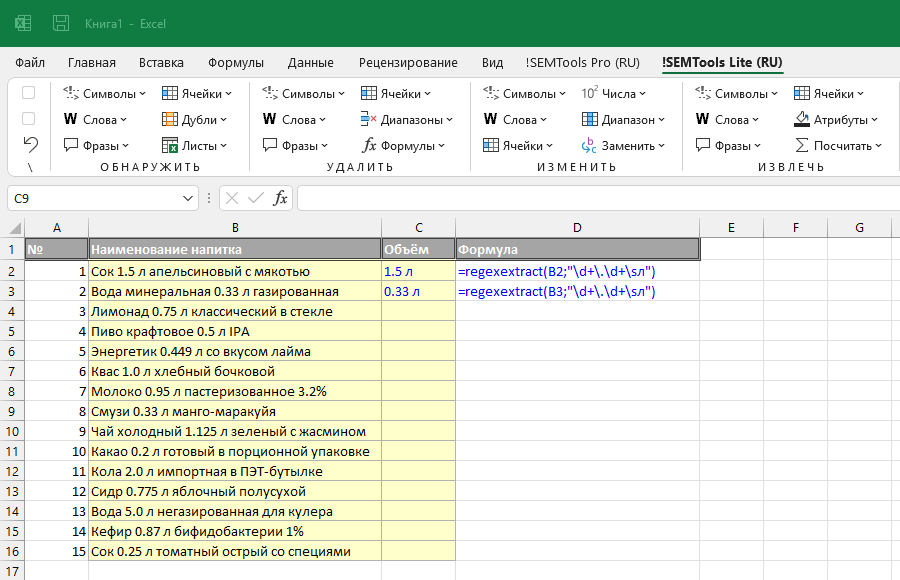The height and width of the screenshot is (580, 900).
Task: Select cell 'Смузи 0.33 л манго-маракуйя'
Action: 235,412
